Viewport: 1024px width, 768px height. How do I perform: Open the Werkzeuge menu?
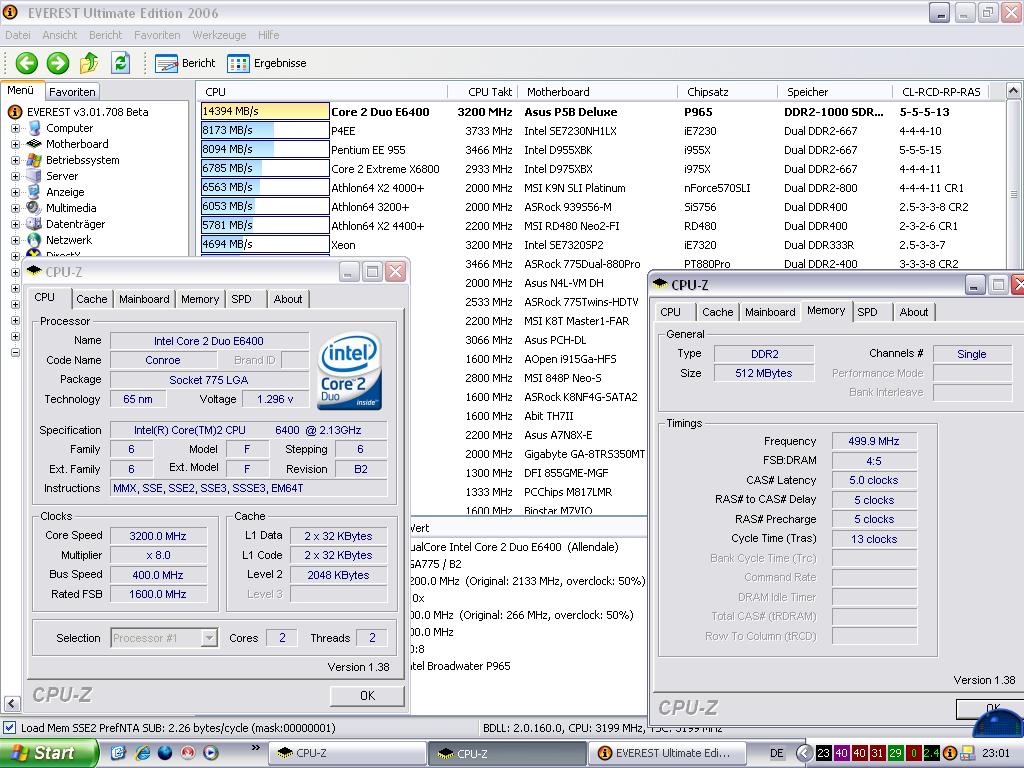pyautogui.click(x=219, y=35)
